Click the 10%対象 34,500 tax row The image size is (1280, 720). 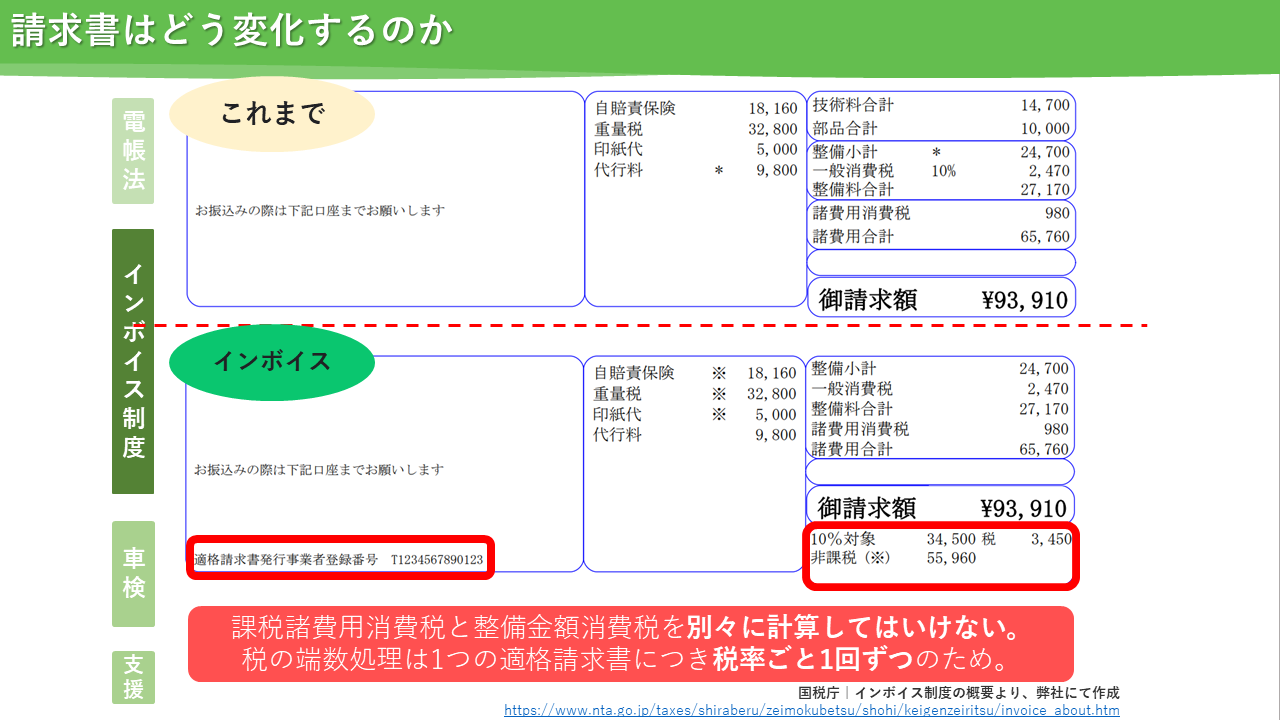941,539
